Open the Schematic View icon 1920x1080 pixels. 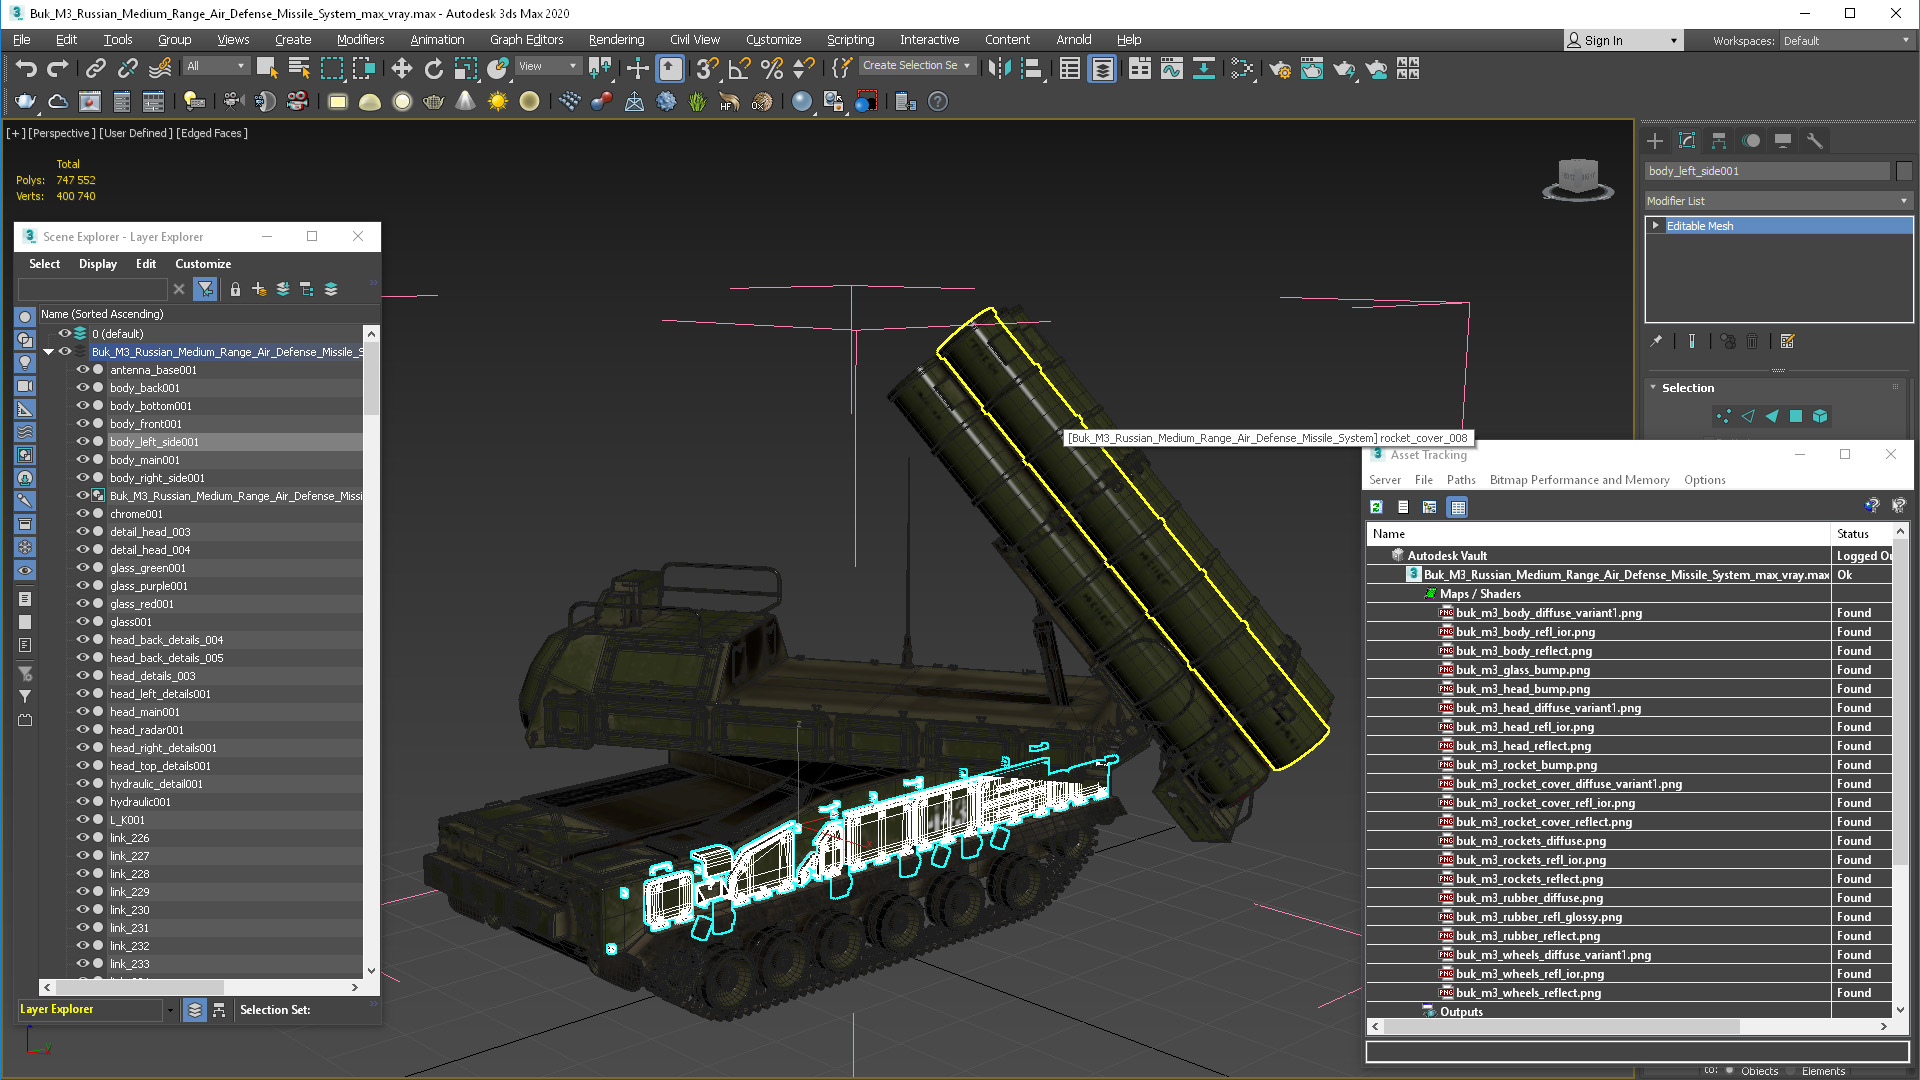(x=1204, y=68)
